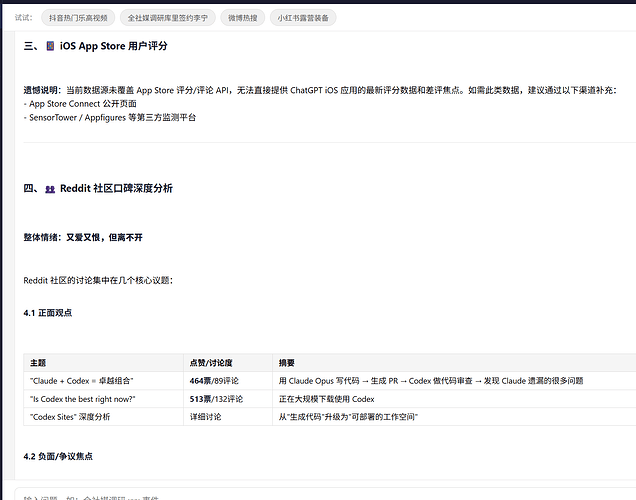The height and width of the screenshot is (500, 636).
Task: Choose the 微博热搜 suggestion chip
Action: coord(243,18)
